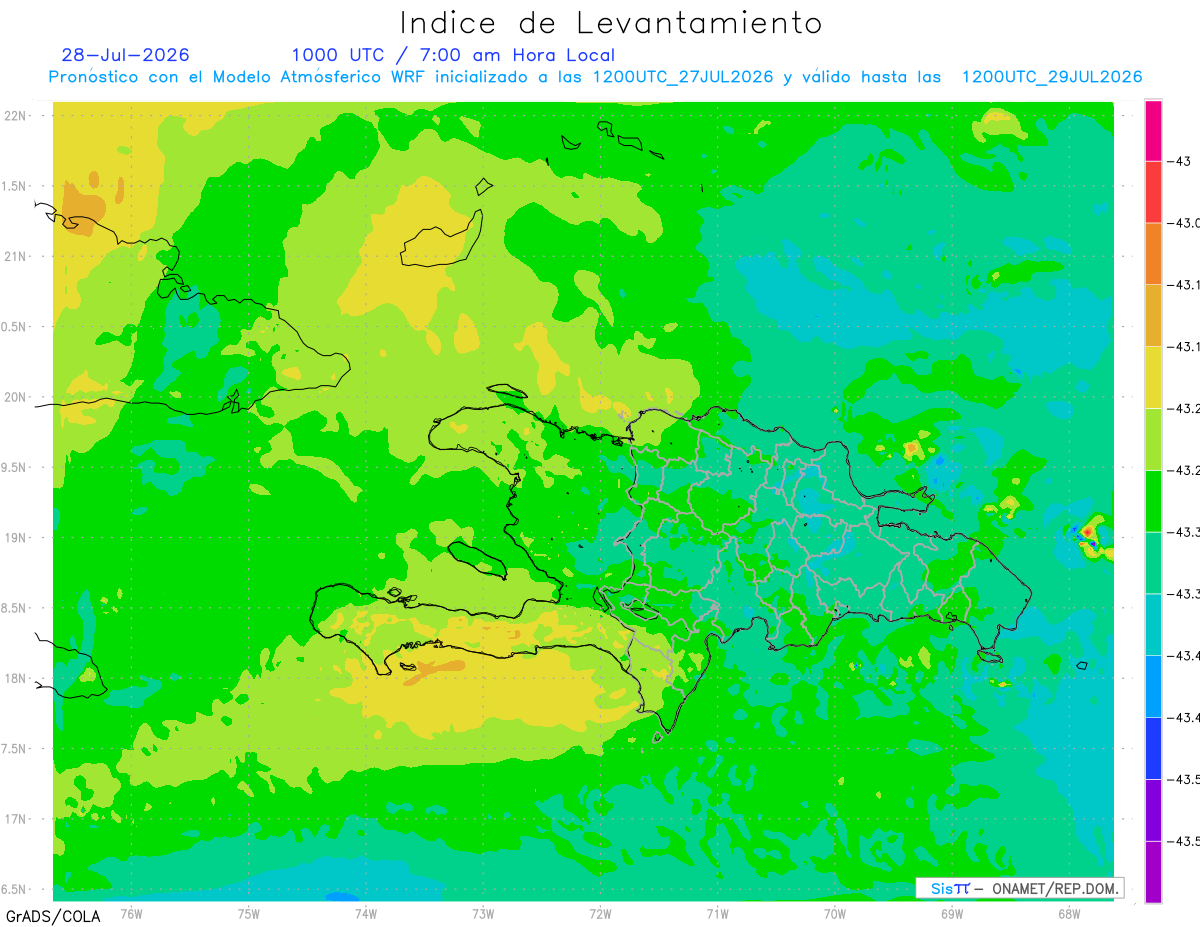Click the "ONAMET/REP.DOM." label
The height and width of the screenshot is (927, 1200).
click(x=1056, y=888)
